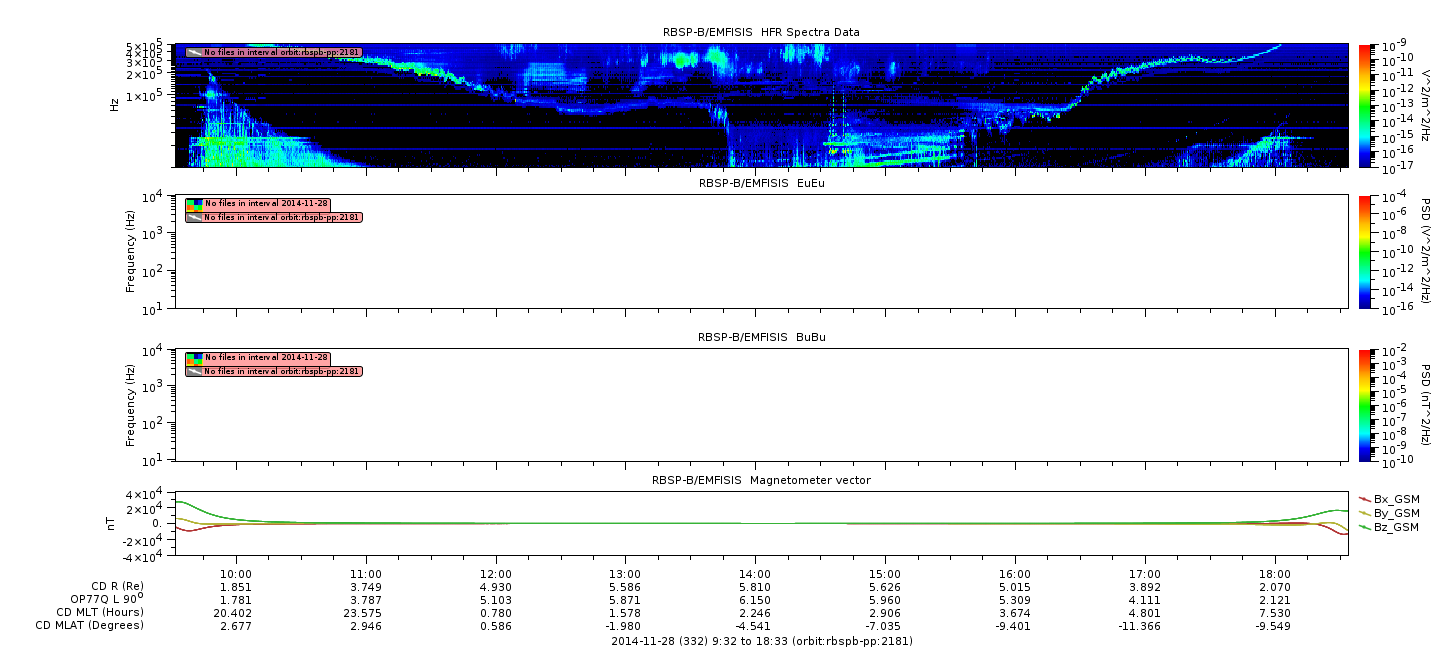
Task: Click spectrogram icon in BuBu 2014-11-28 message
Action: (194, 358)
